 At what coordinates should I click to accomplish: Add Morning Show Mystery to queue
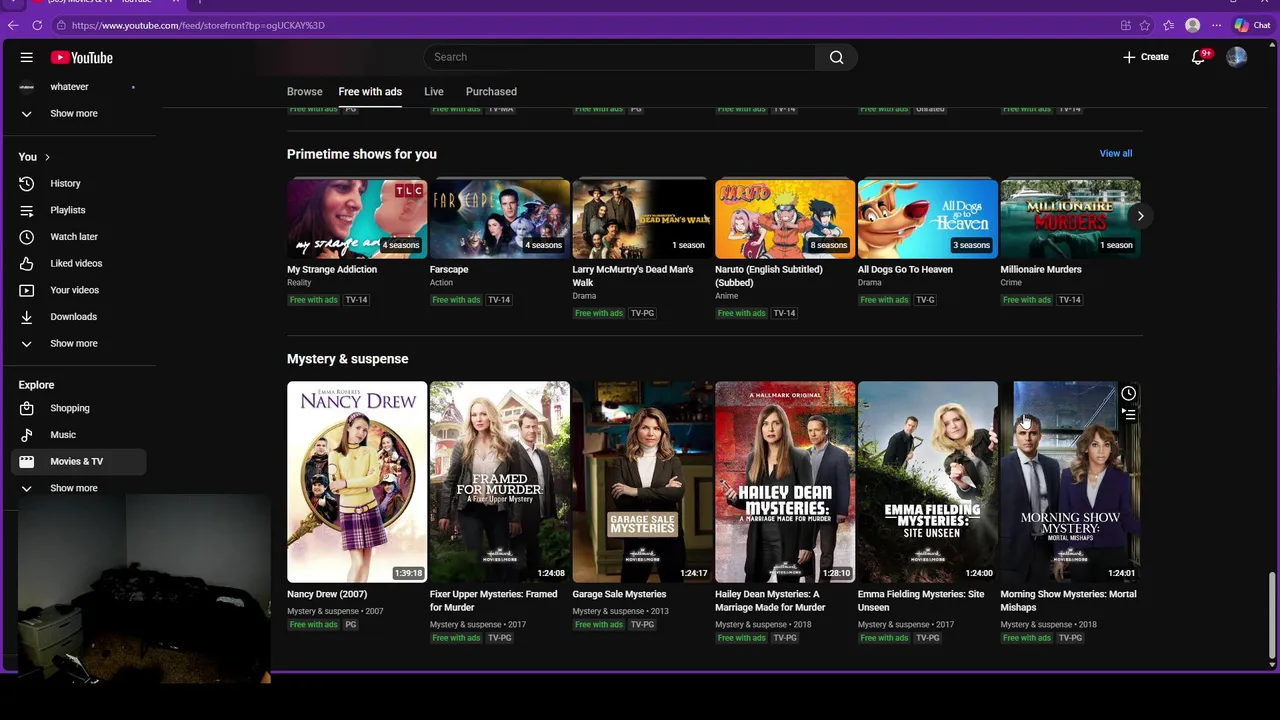tap(1128, 414)
